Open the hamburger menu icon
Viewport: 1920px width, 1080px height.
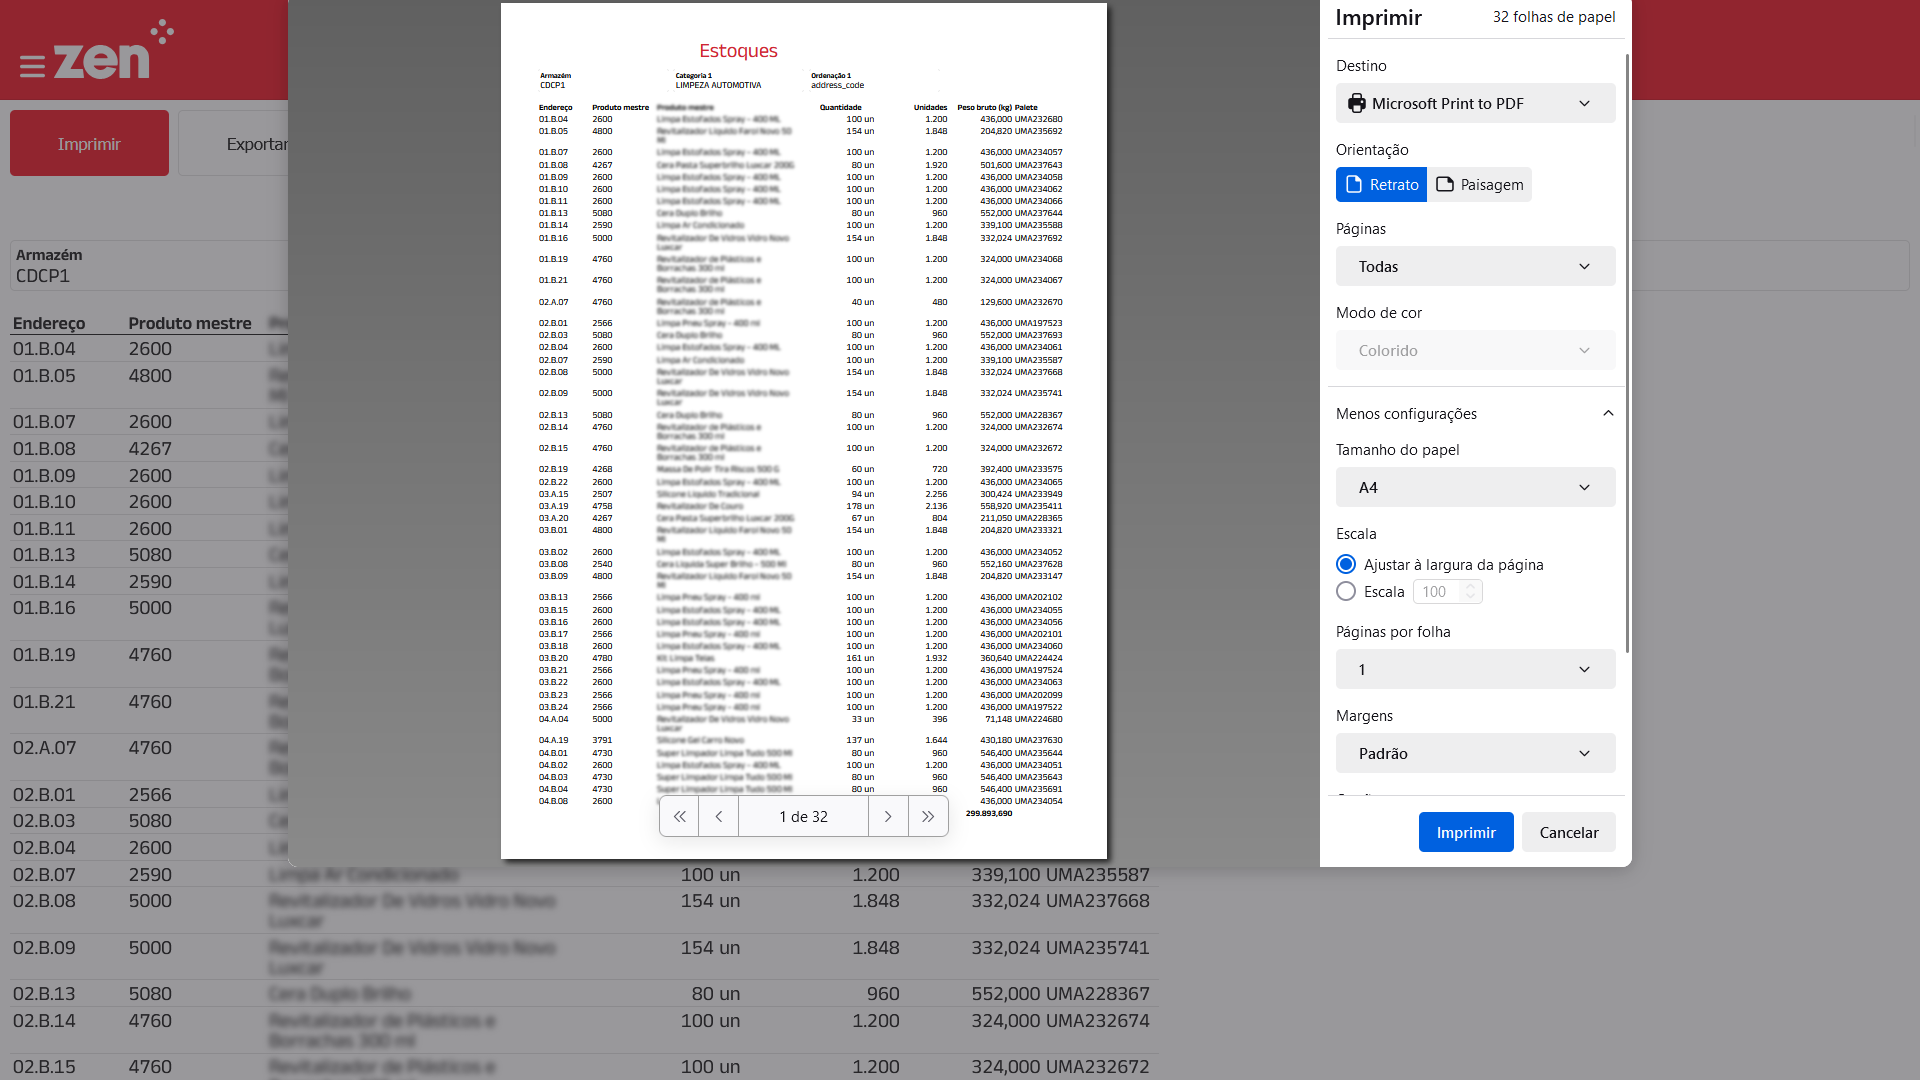32,67
